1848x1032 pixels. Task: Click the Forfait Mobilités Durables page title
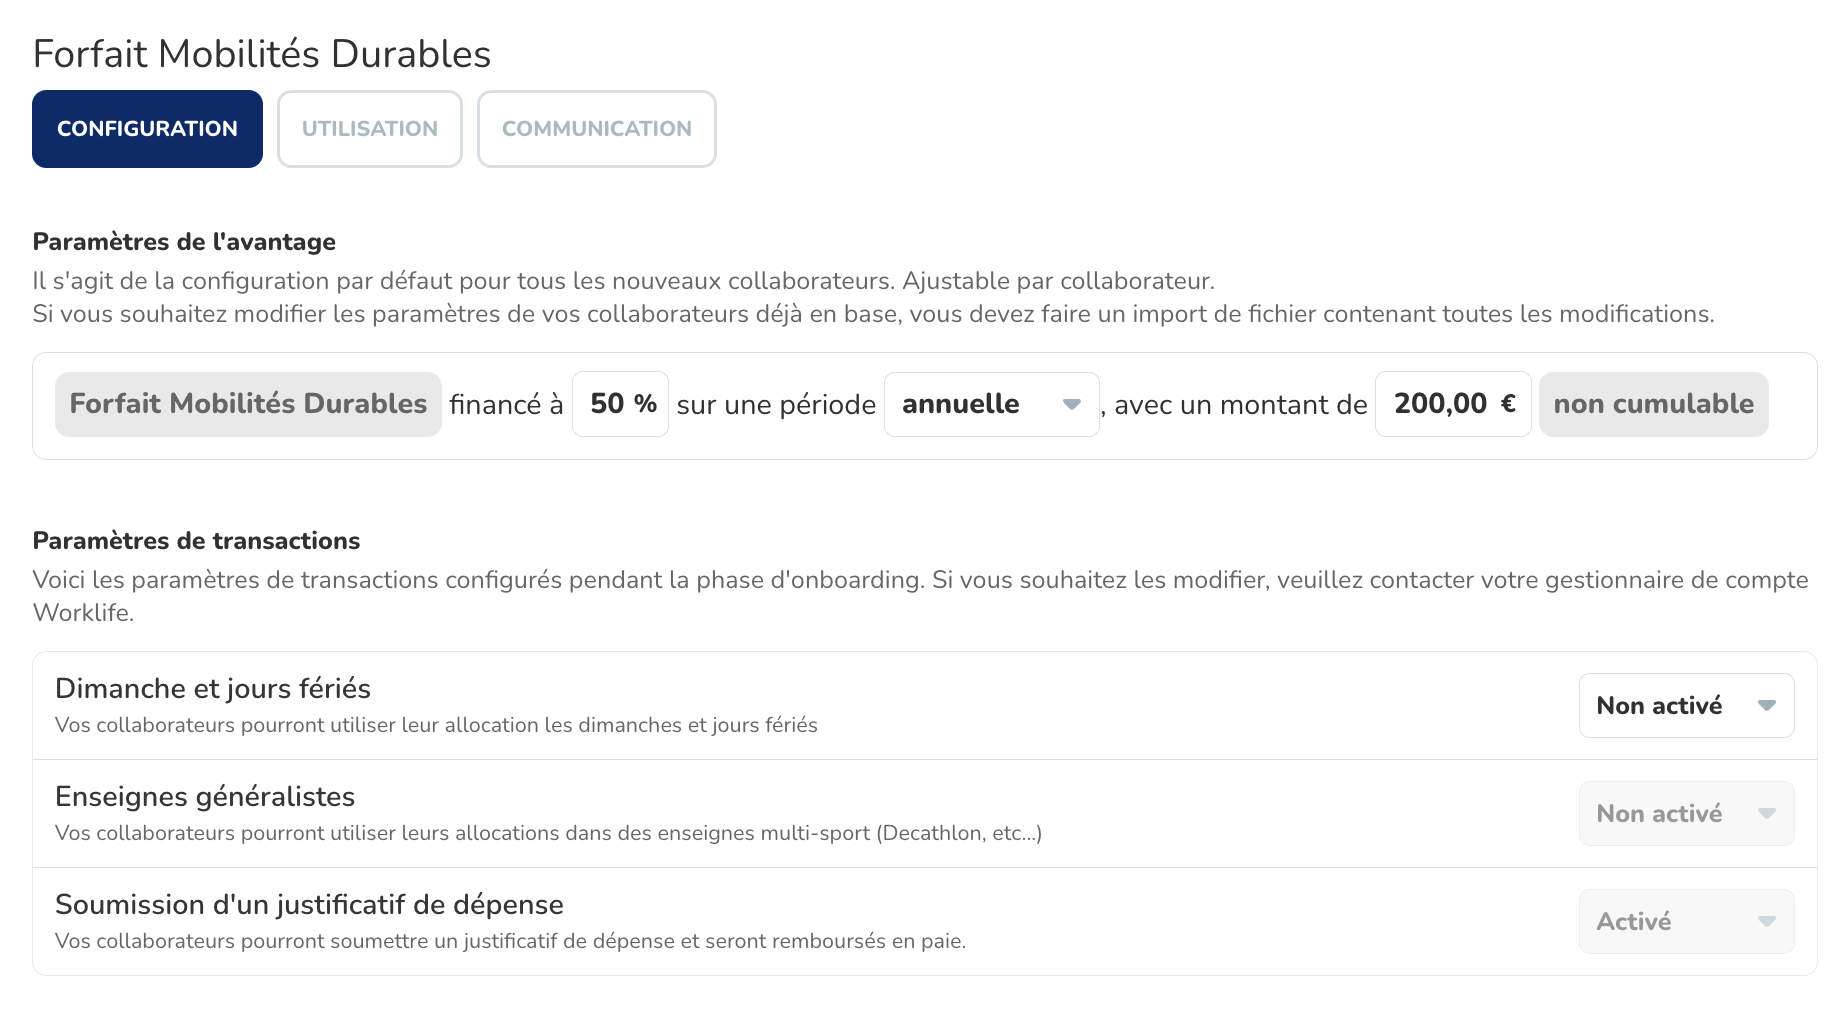point(262,54)
